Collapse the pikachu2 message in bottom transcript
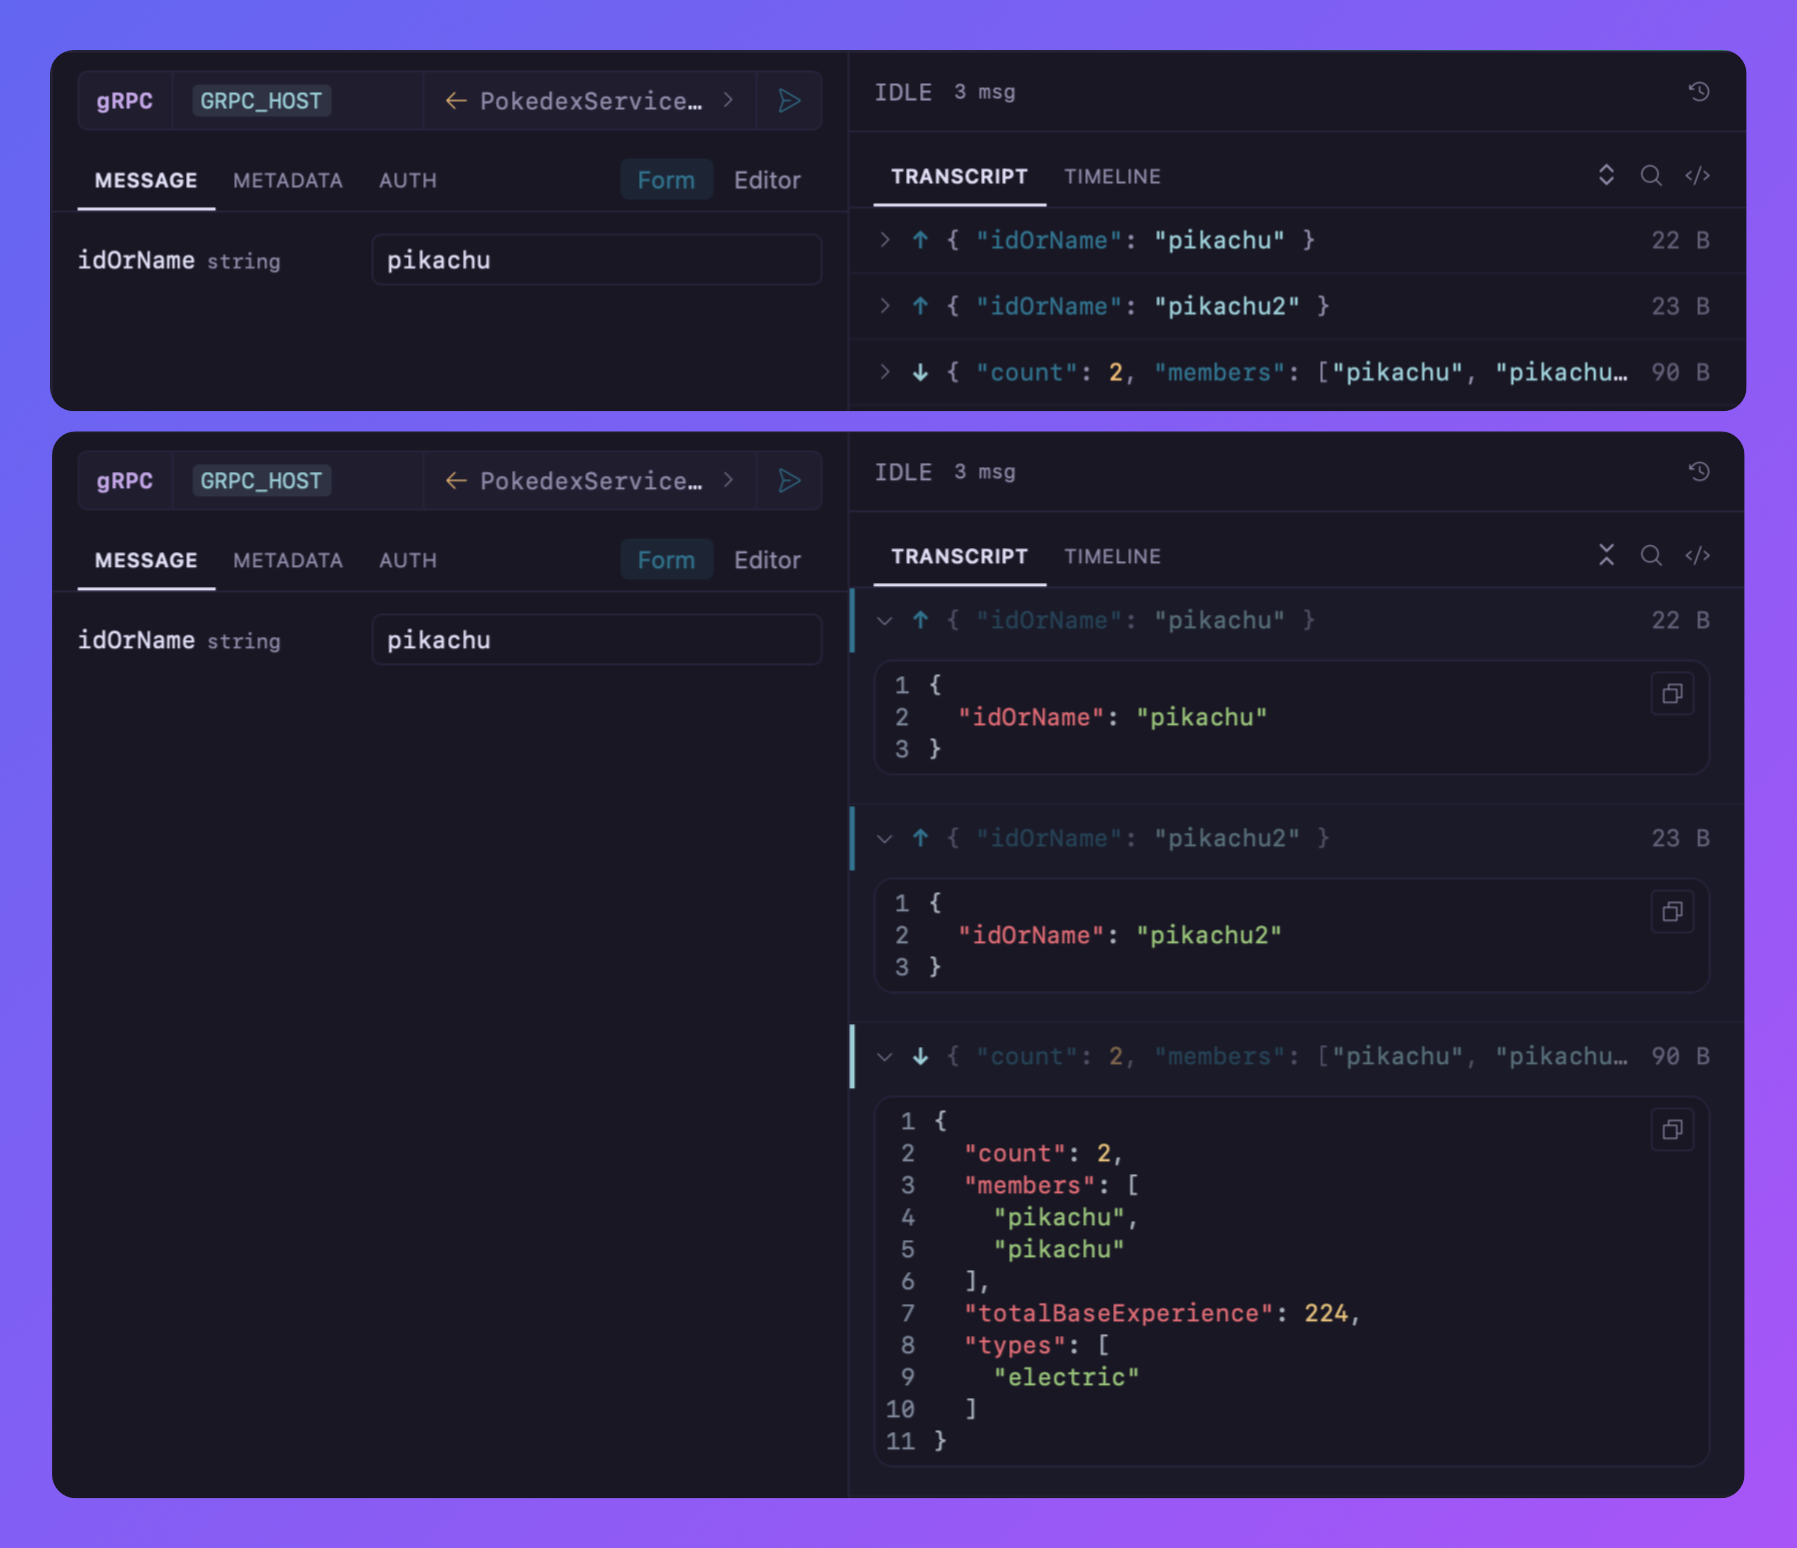 pyautogui.click(x=885, y=838)
